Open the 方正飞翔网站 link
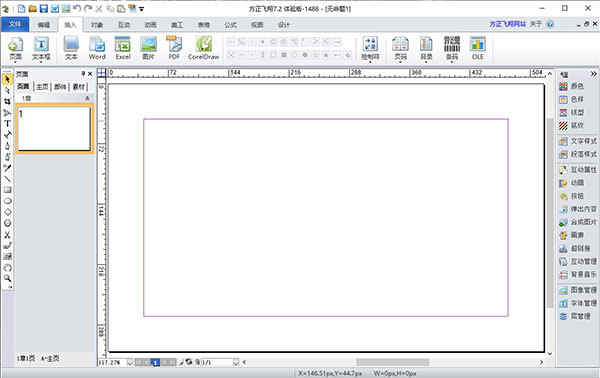 [x=507, y=24]
